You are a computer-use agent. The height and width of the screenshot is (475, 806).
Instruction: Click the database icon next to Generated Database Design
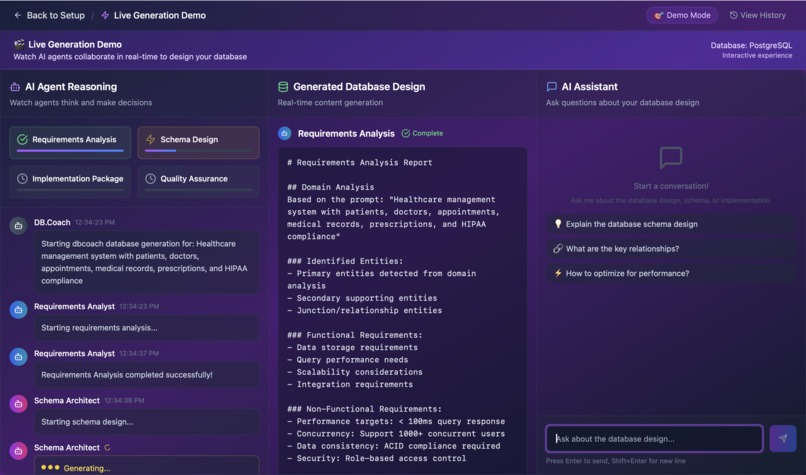(x=283, y=87)
